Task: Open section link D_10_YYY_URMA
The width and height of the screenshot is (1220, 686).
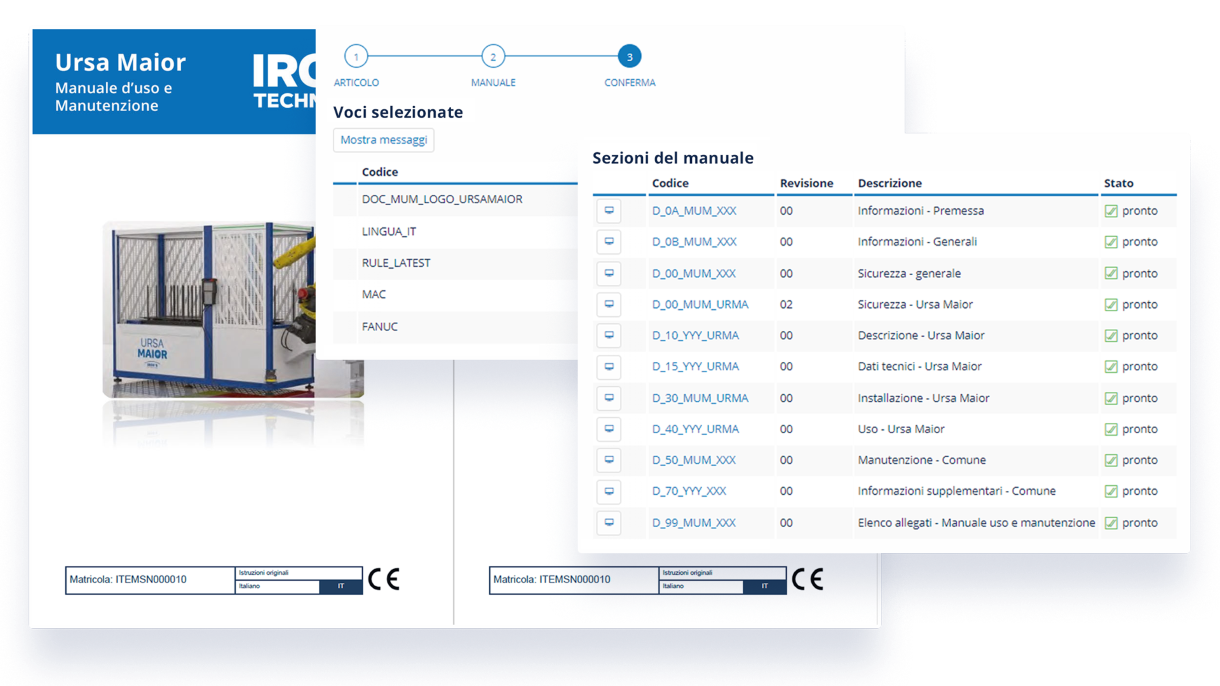Action: 695,335
